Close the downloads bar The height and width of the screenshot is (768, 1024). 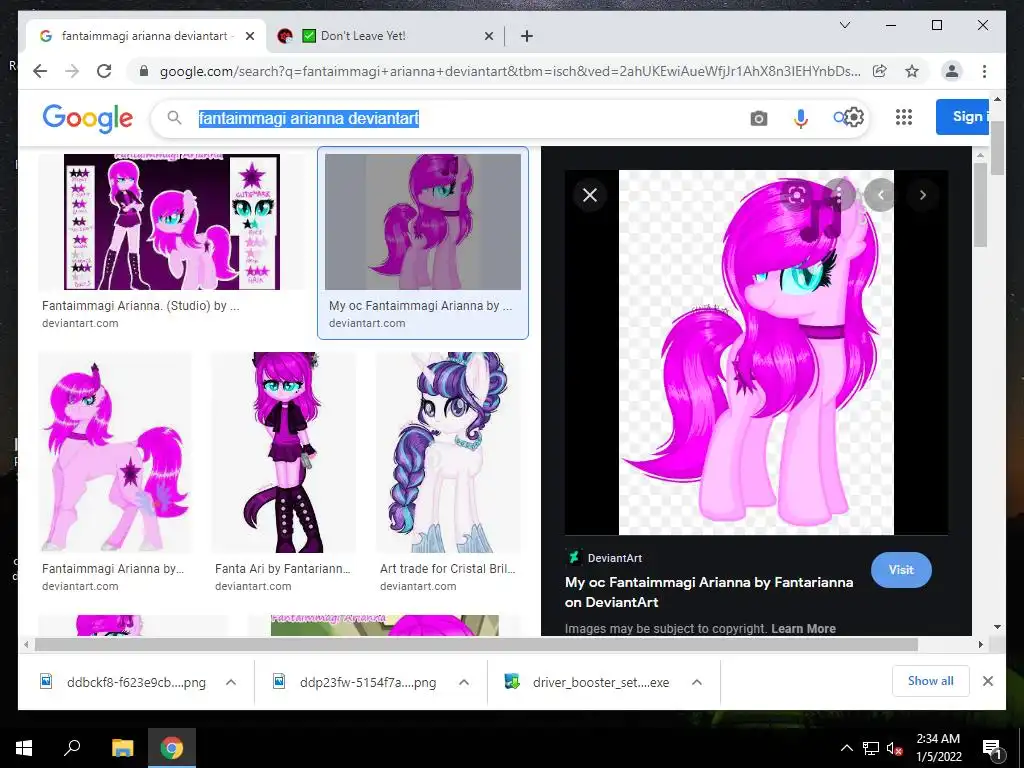987,681
